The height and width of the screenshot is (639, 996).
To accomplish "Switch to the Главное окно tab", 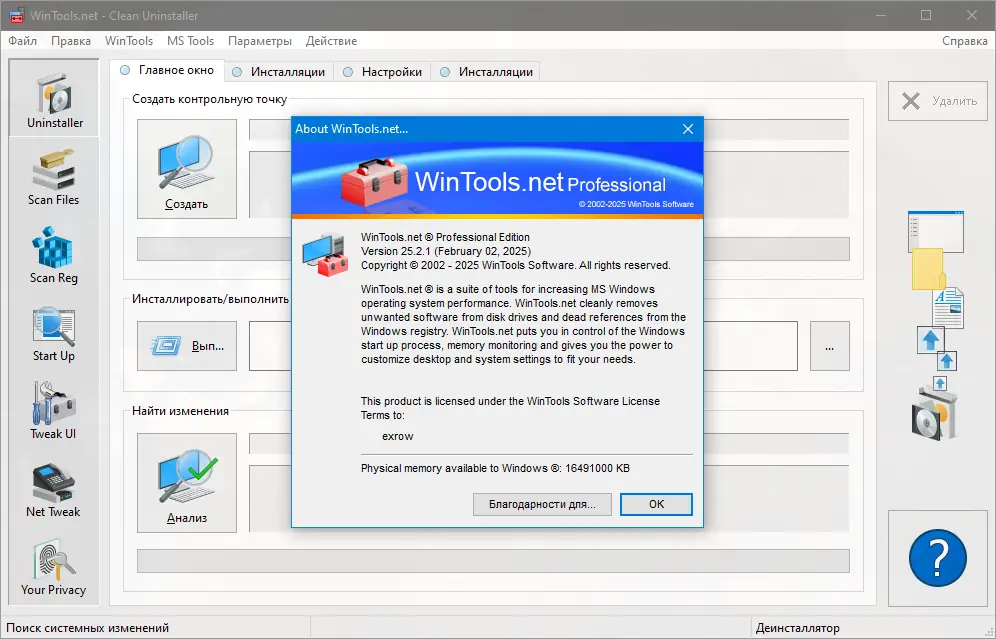I will 168,70.
